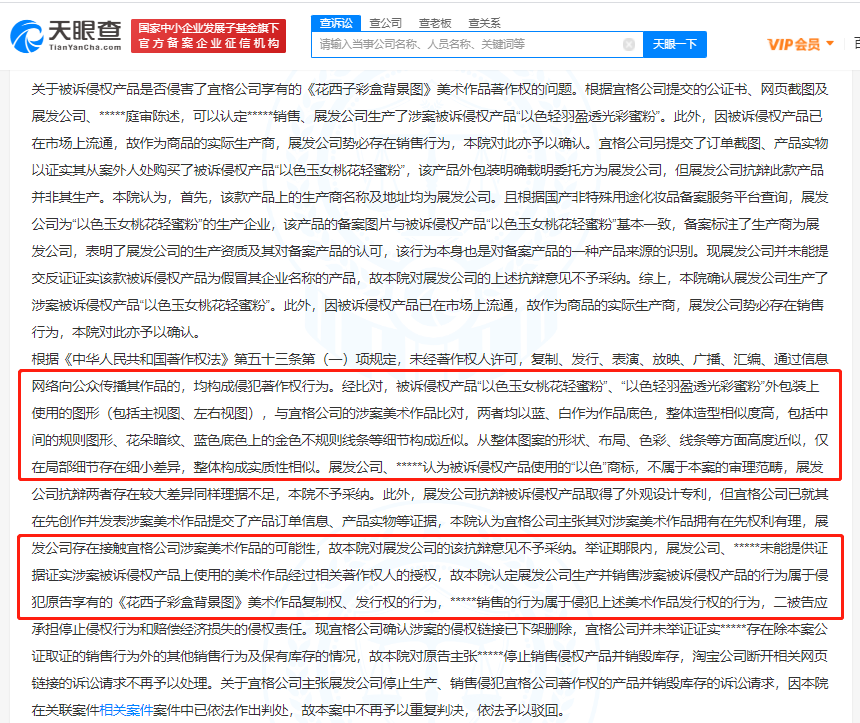Focus the 请输入当事公司名称 search field
Viewport: 860px width, 723px height.
(x=477, y=44)
